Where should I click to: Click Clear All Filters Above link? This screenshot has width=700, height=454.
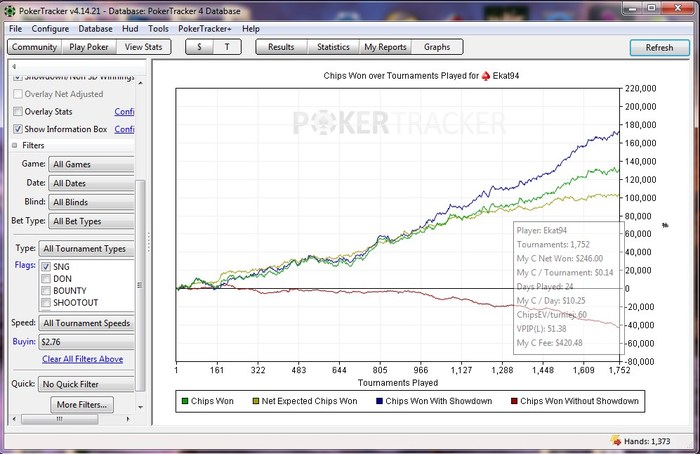[x=83, y=359]
